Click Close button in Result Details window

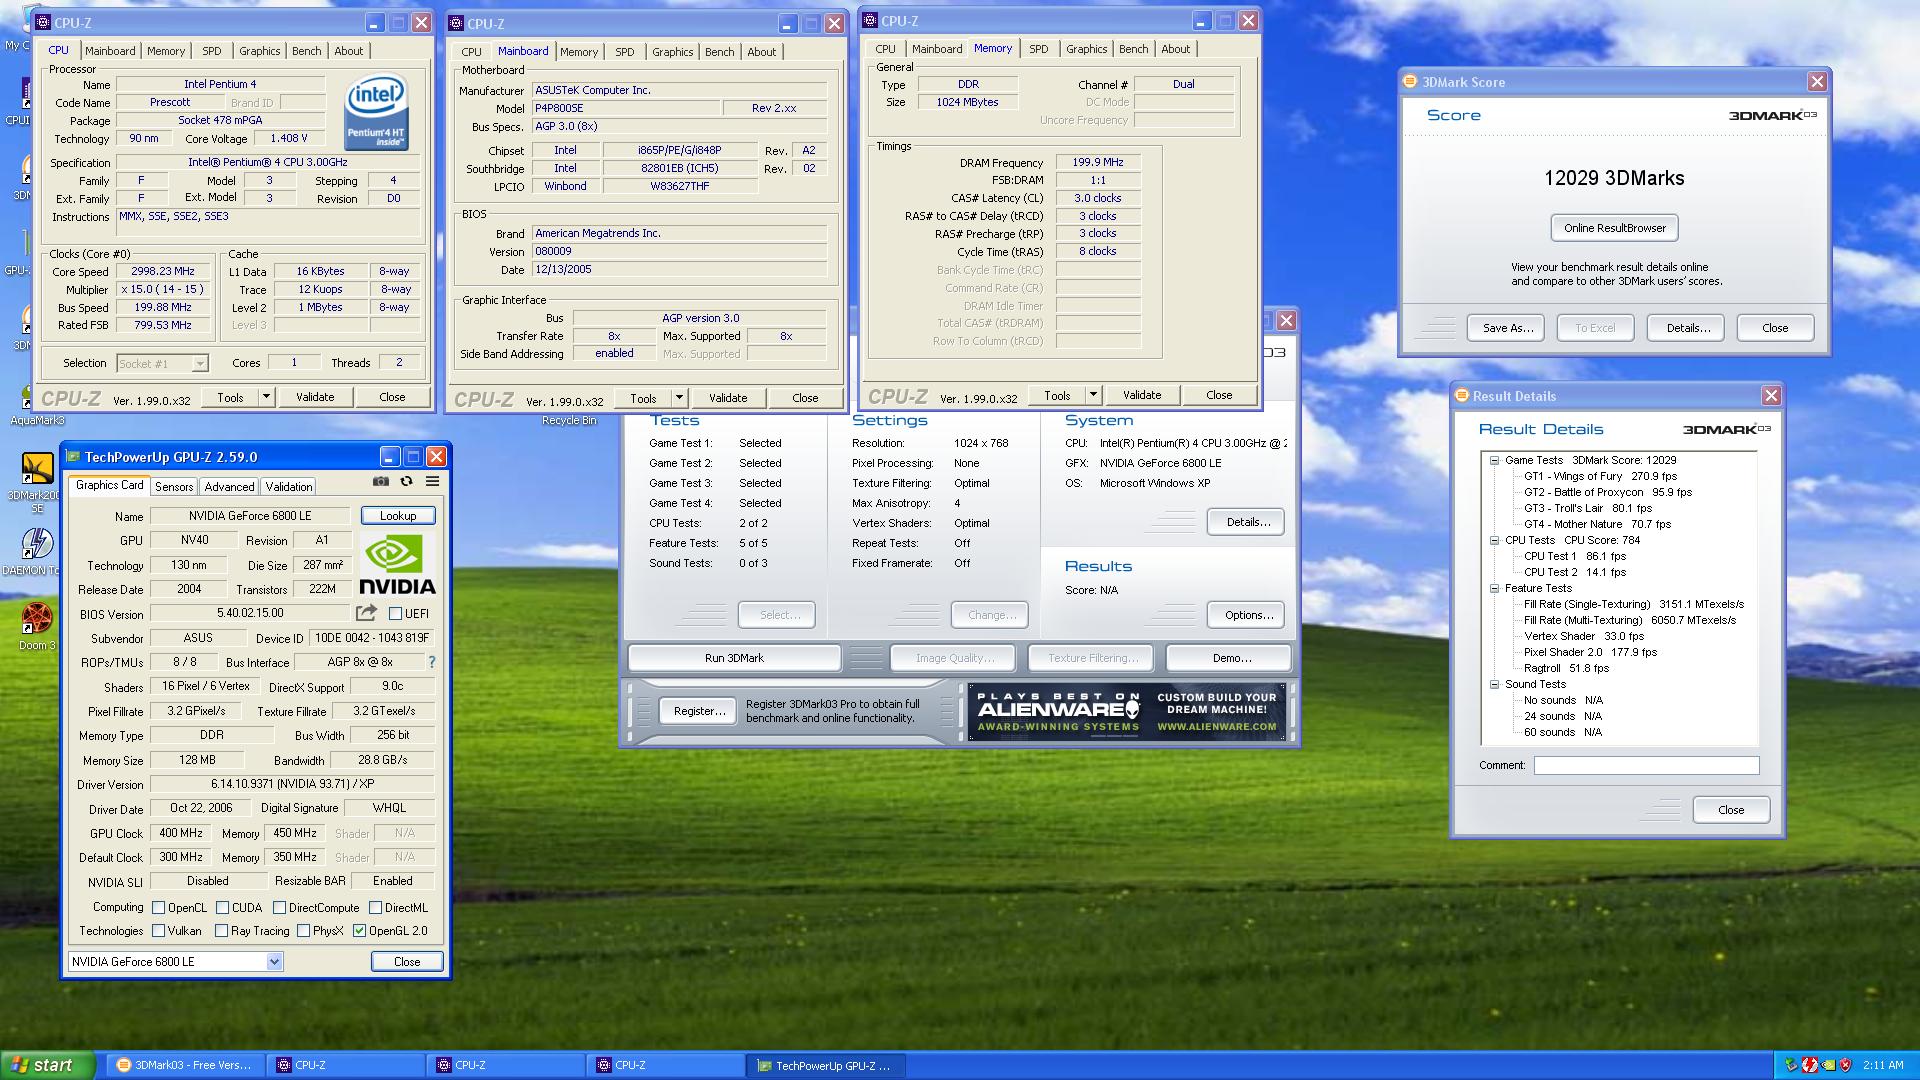1731,810
